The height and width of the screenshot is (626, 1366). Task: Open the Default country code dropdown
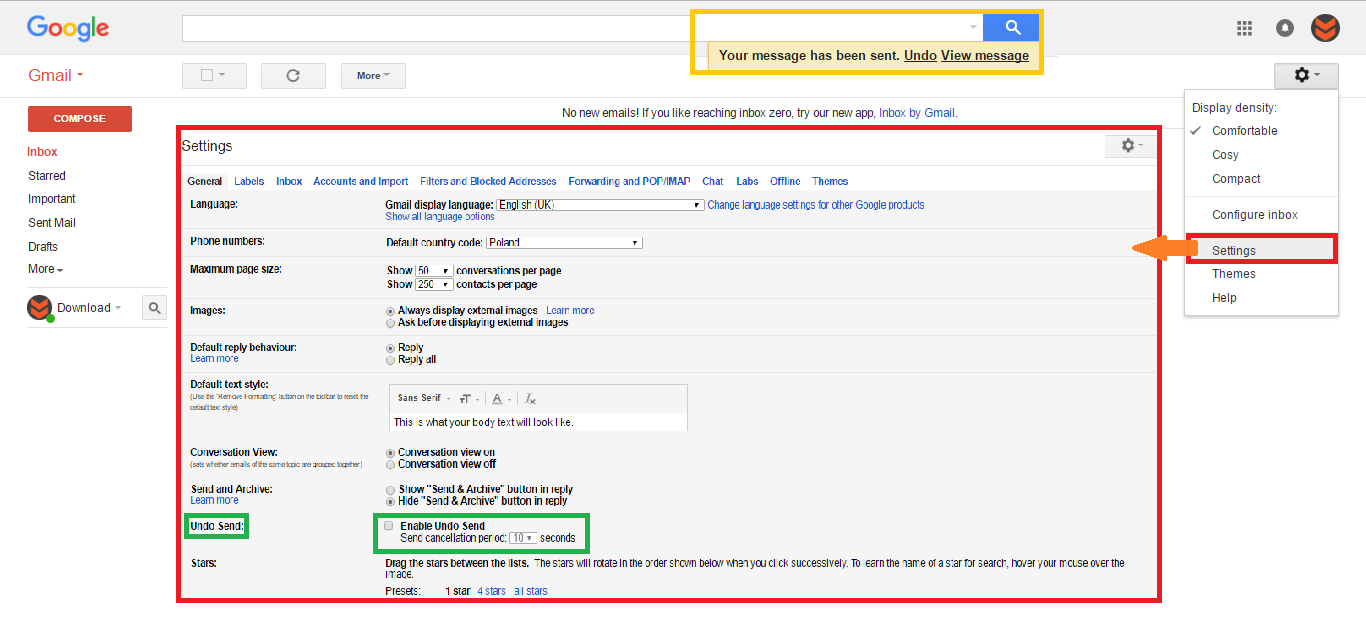[x=564, y=242]
